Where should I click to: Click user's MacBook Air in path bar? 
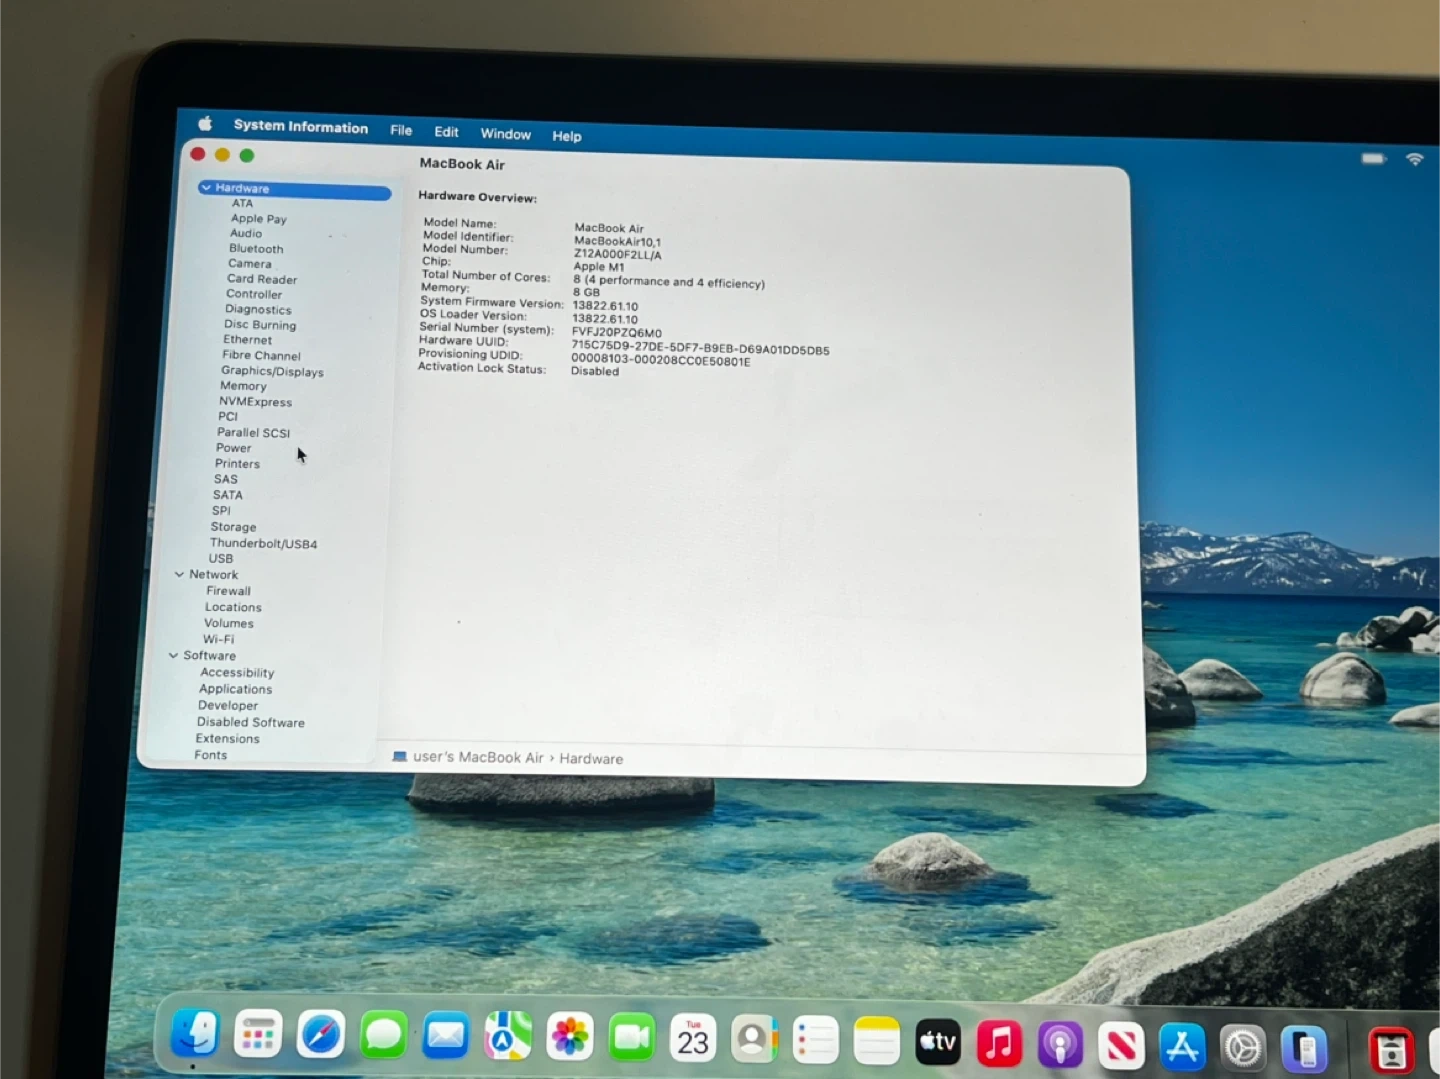click(x=477, y=757)
